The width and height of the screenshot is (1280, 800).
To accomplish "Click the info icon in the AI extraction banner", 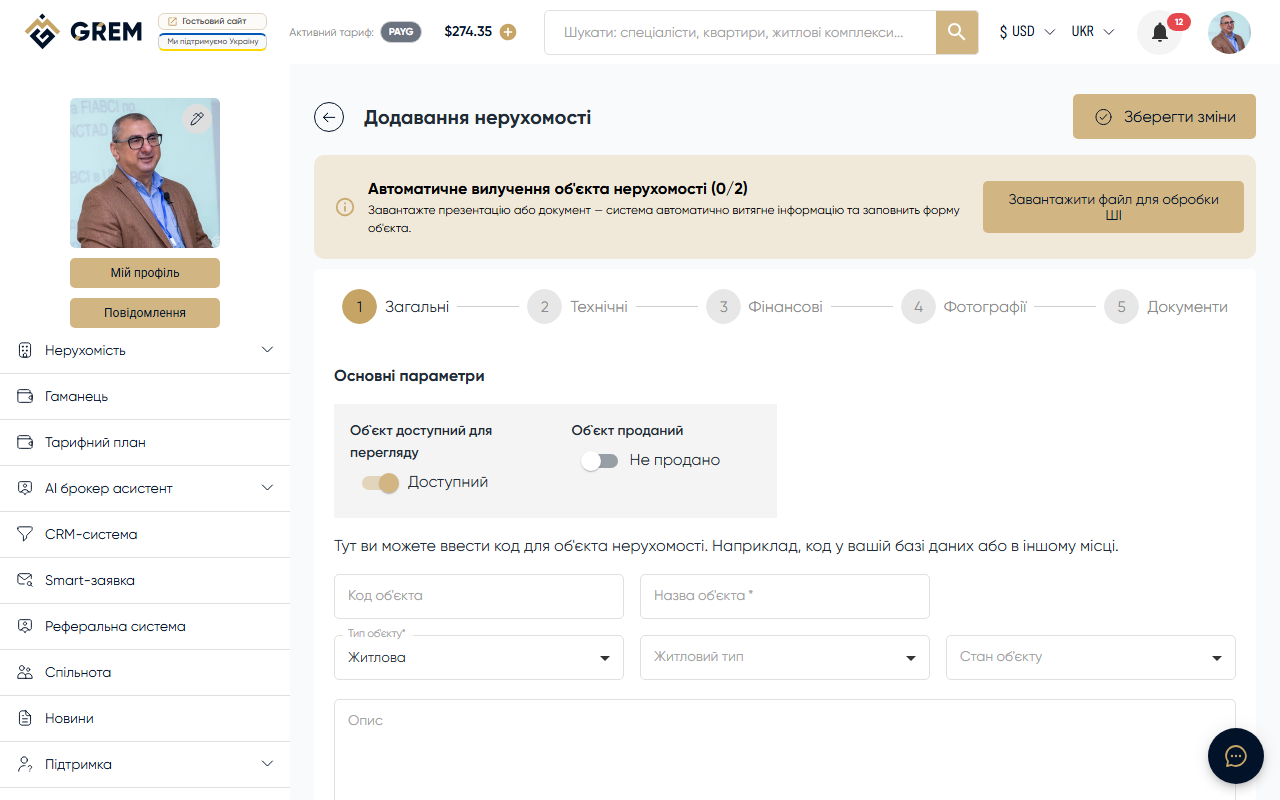I will pyautogui.click(x=345, y=207).
